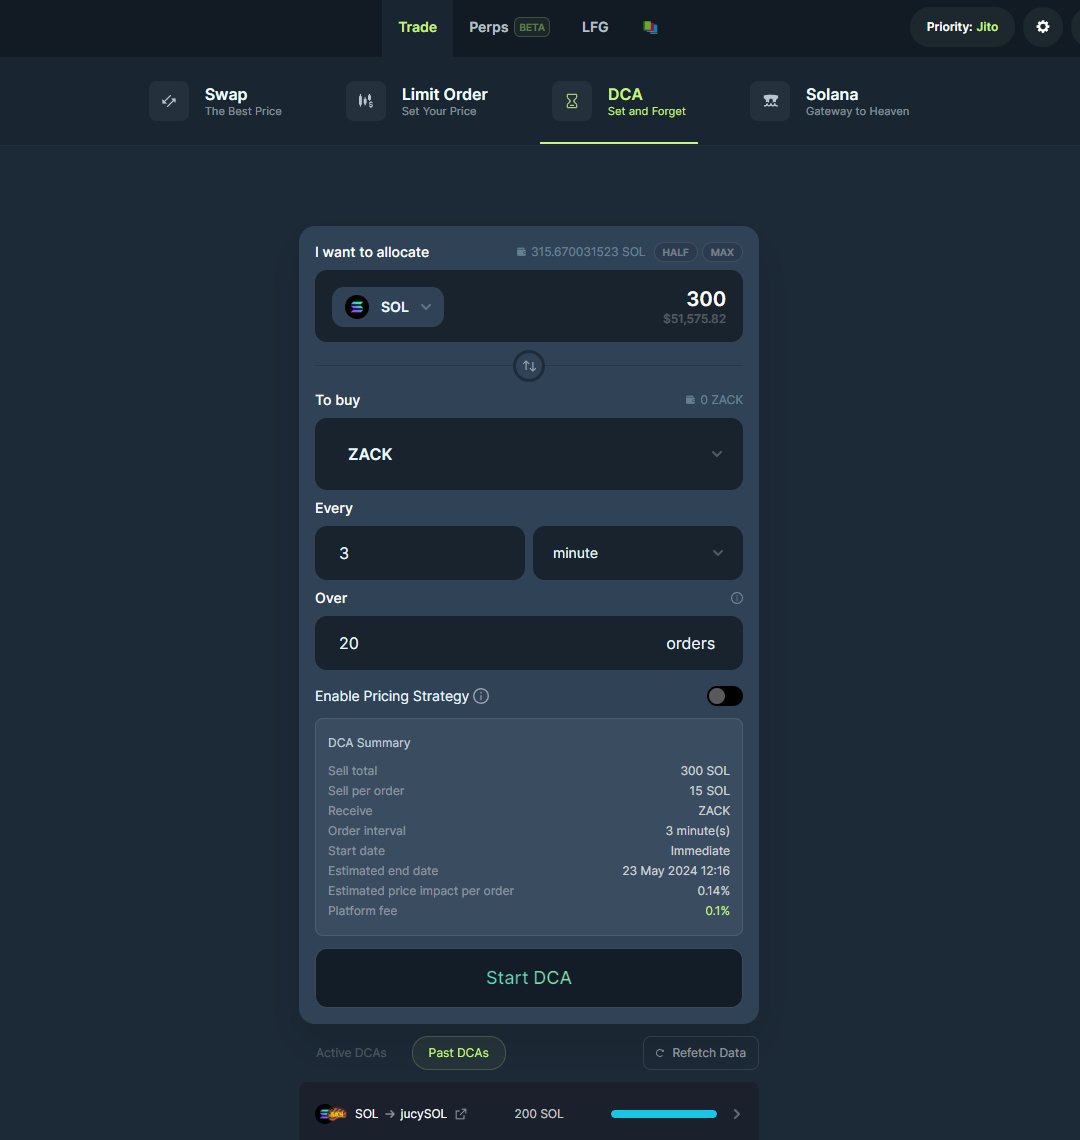Click the DCA Summary heading

tap(369, 743)
